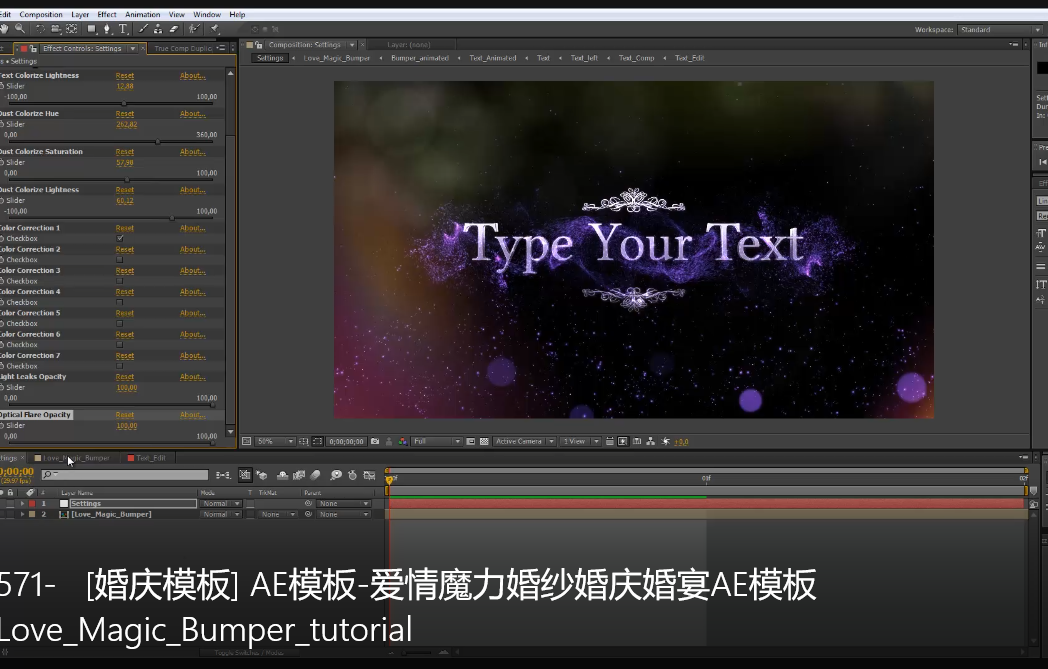Enable Color Correction 6 checkbox

pyautogui.click(x=120, y=345)
